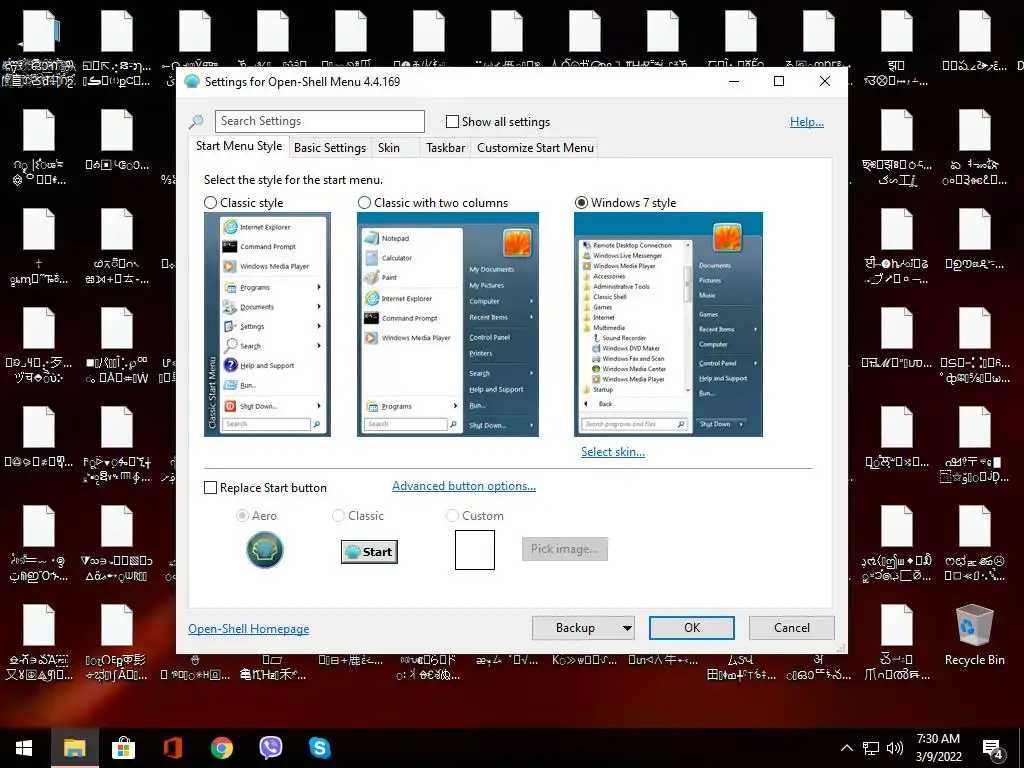Expand the Backup dropdown arrow

pos(627,628)
